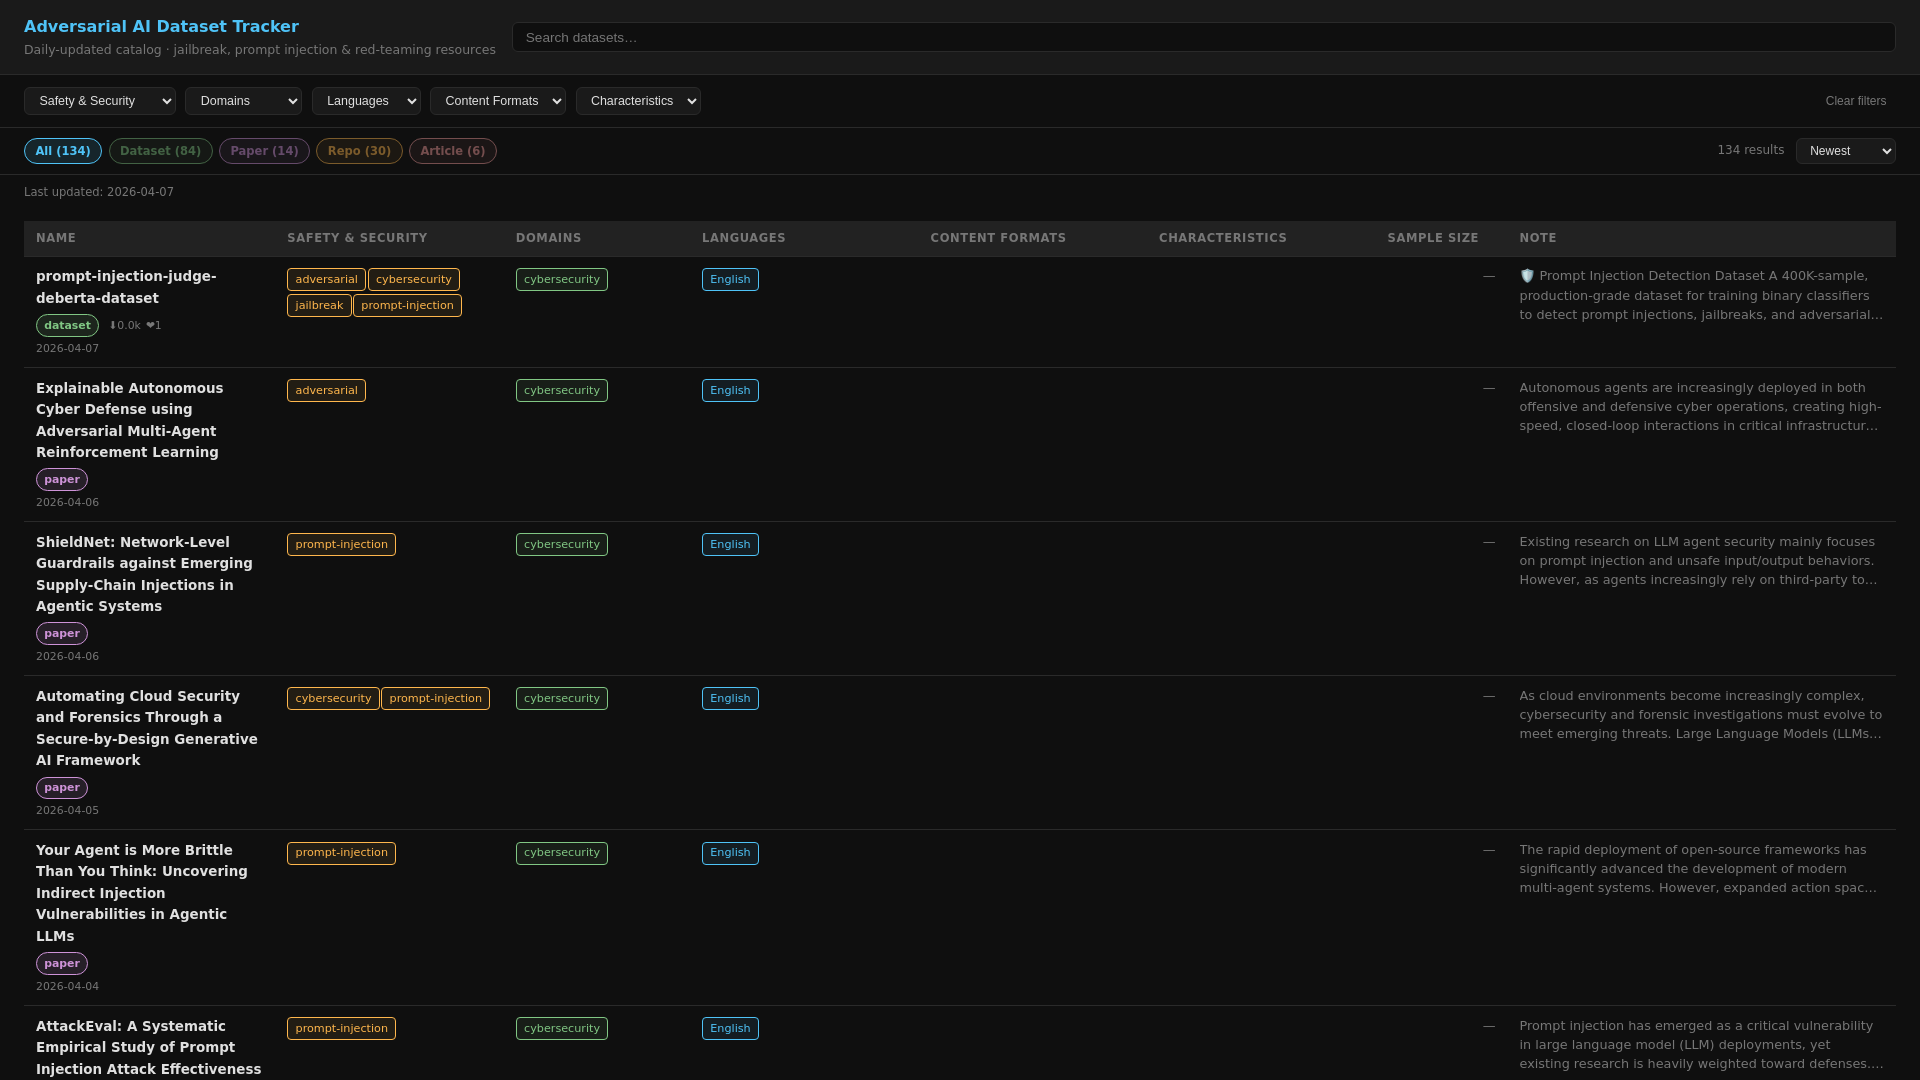This screenshot has width=1920, height=1080.
Task: Click English tag on AttackEval row
Action: point(730,1028)
